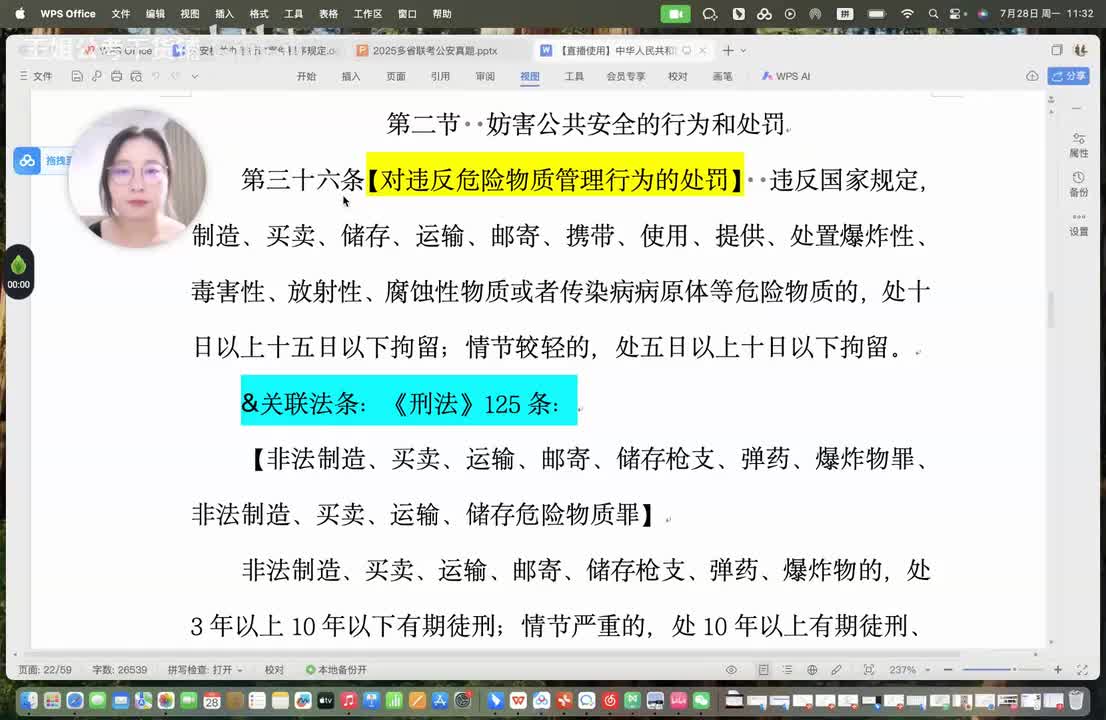This screenshot has width=1106, height=720.
Task: Click the zoom in plus button
Action: pos(1058,670)
